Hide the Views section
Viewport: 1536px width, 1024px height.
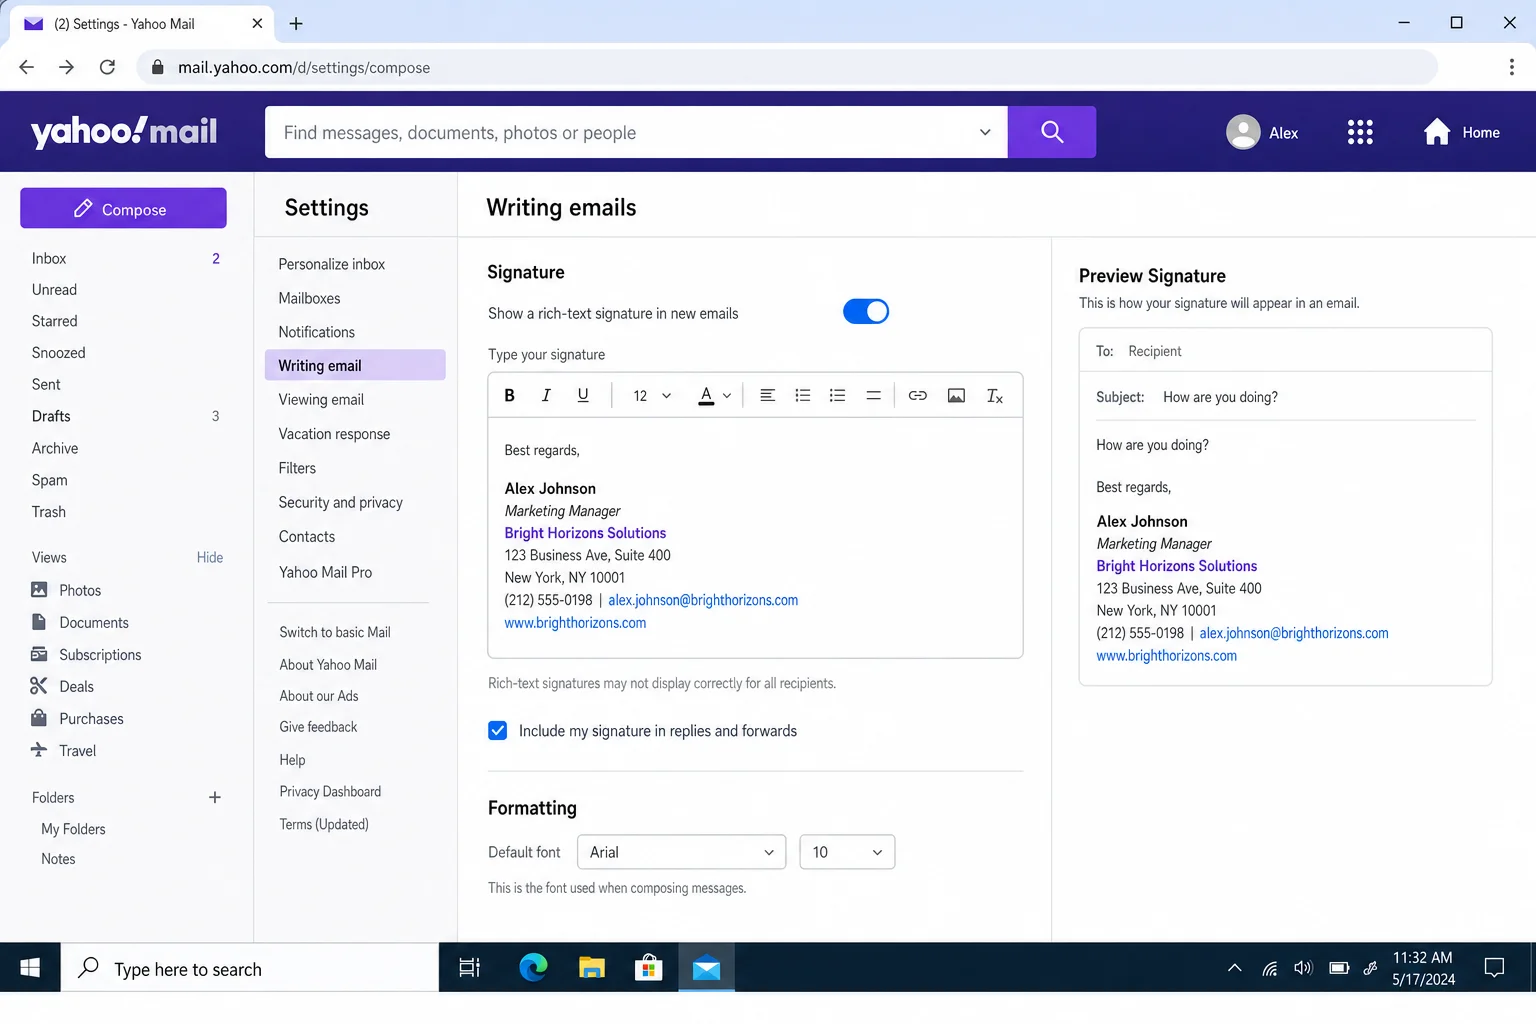(210, 557)
